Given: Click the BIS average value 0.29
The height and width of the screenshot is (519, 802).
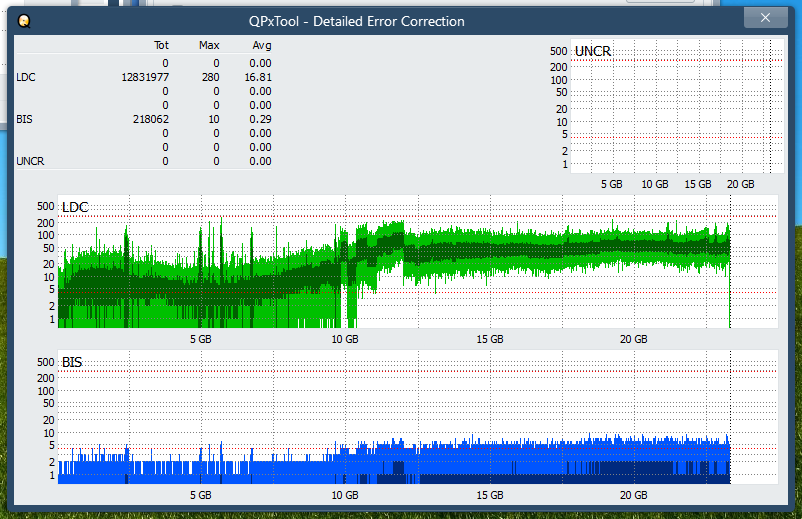Looking at the screenshot, I should click(x=261, y=119).
